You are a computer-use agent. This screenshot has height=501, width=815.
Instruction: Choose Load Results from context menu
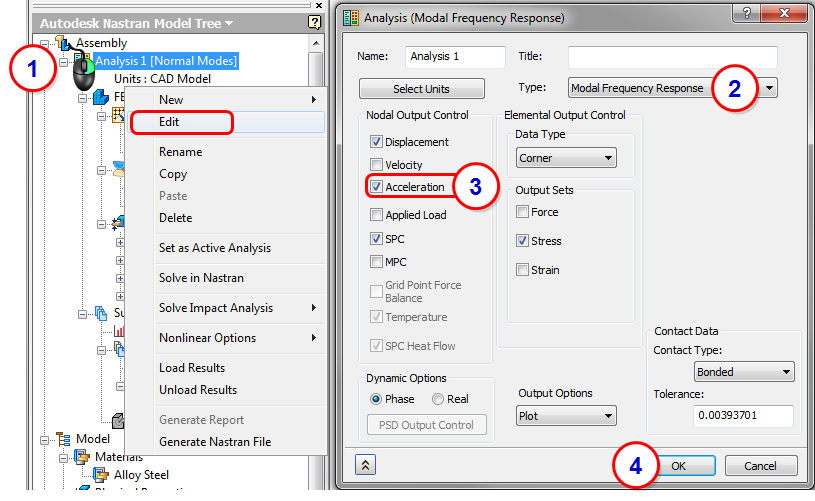click(x=226, y=367)
